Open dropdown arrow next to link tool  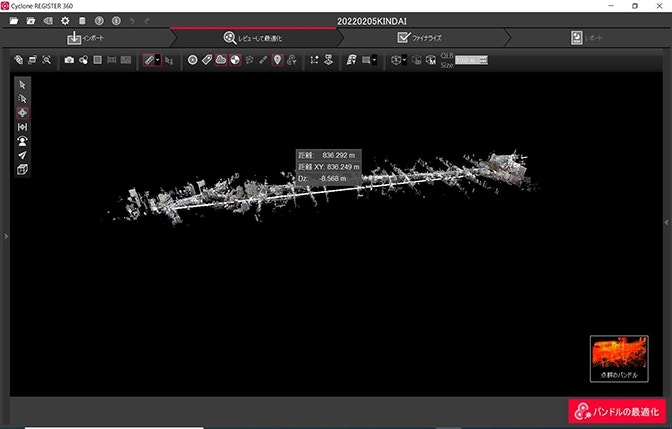point(158,60)
